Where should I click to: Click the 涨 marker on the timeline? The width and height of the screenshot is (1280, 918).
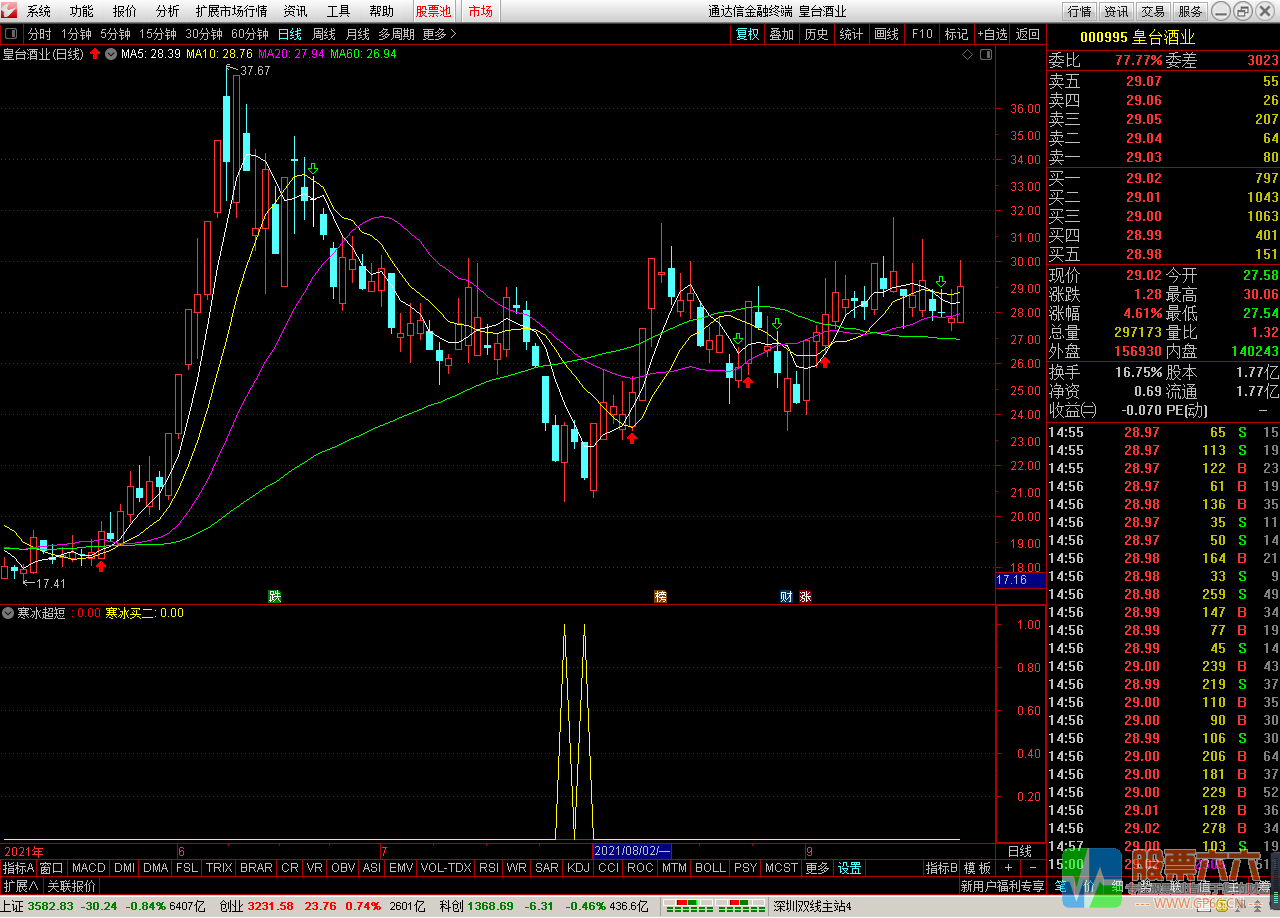click(805, 597)
